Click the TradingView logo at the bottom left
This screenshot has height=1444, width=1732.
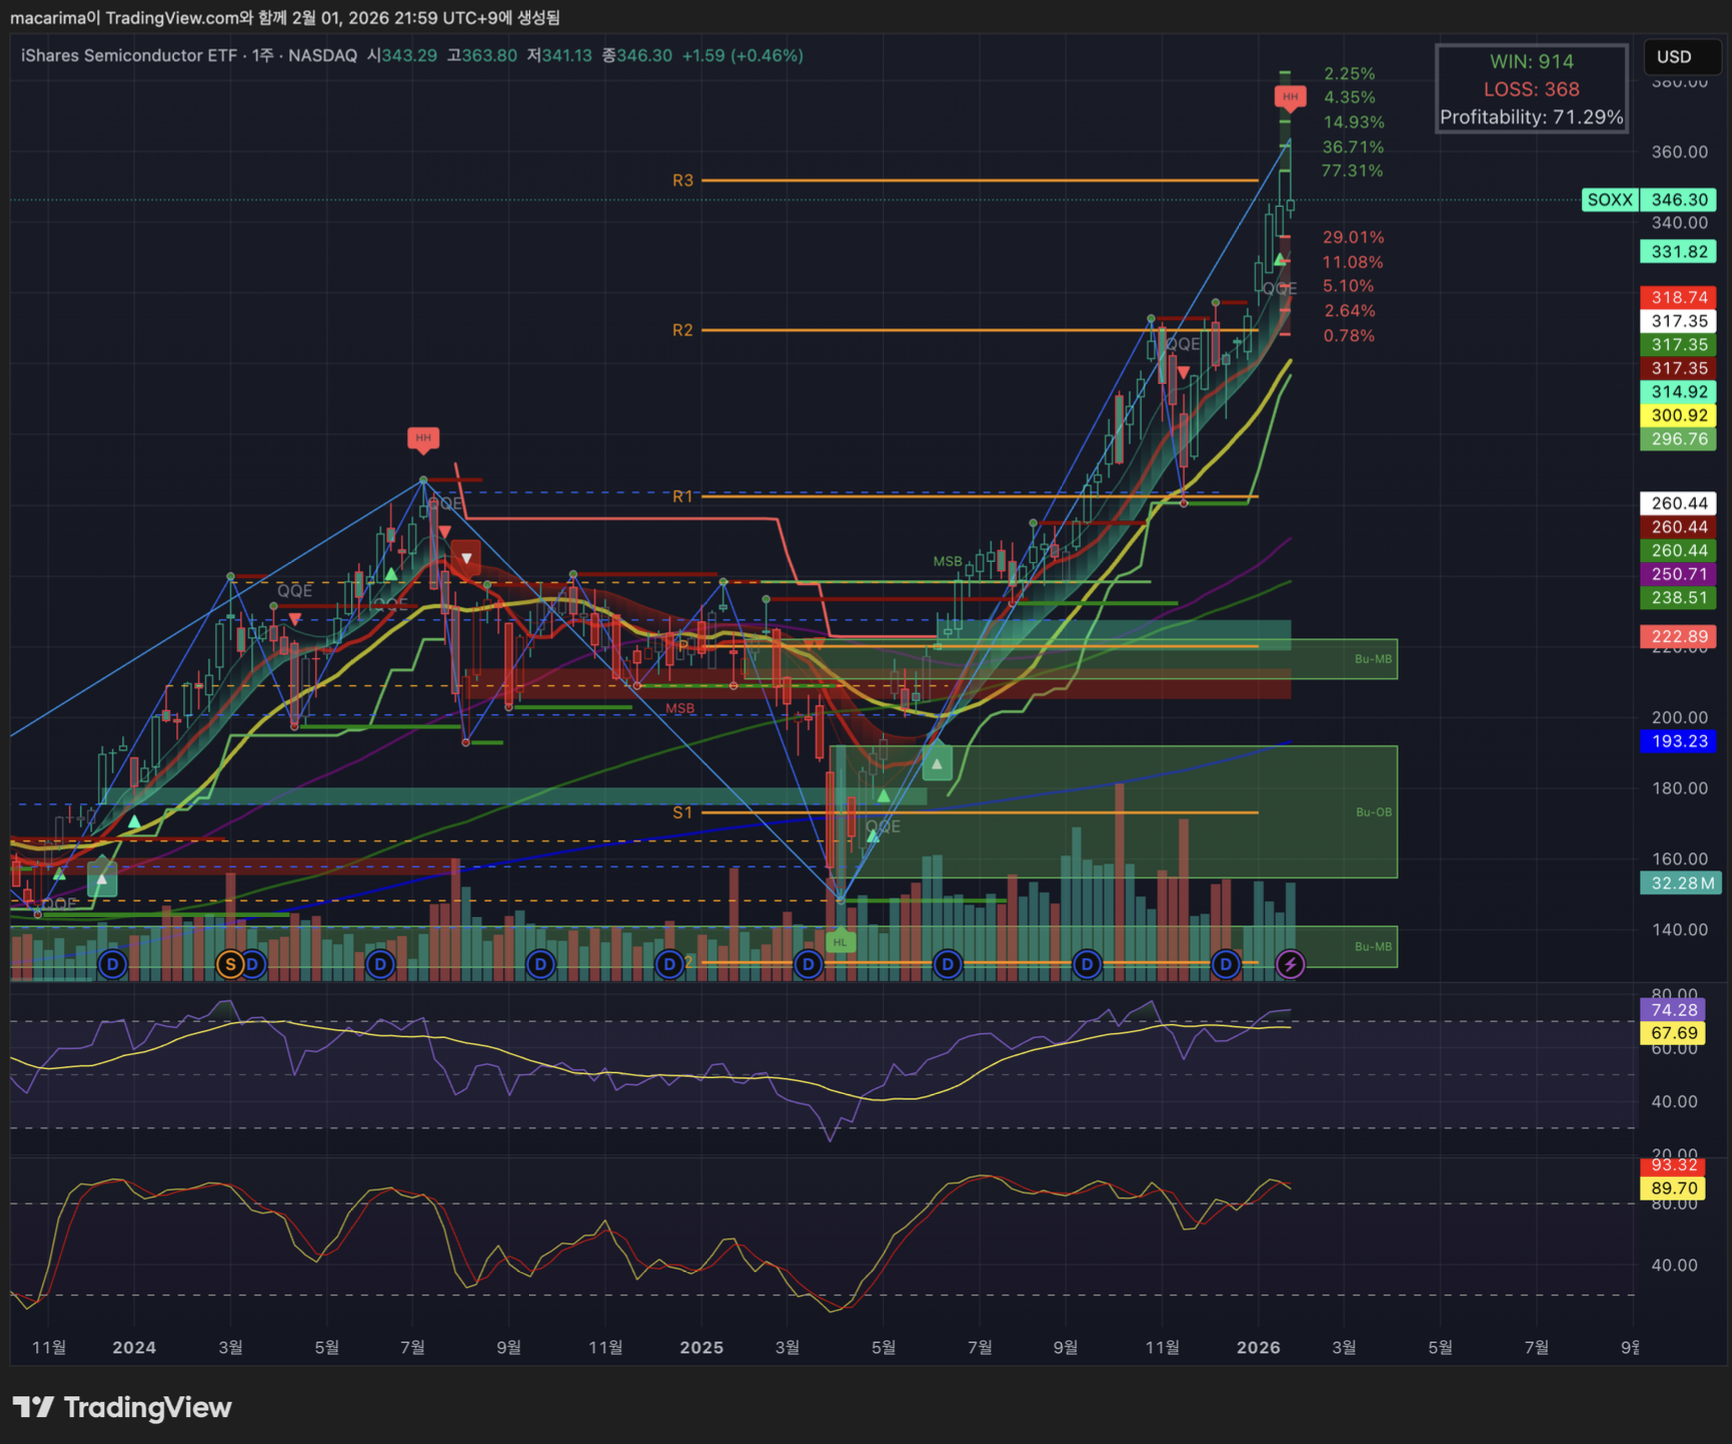pyautogui.click(x=122, y=1408)
